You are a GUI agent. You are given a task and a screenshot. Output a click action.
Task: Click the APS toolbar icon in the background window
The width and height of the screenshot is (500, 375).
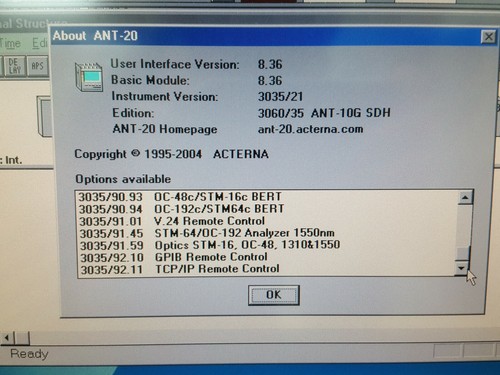(x=38, y=66)
